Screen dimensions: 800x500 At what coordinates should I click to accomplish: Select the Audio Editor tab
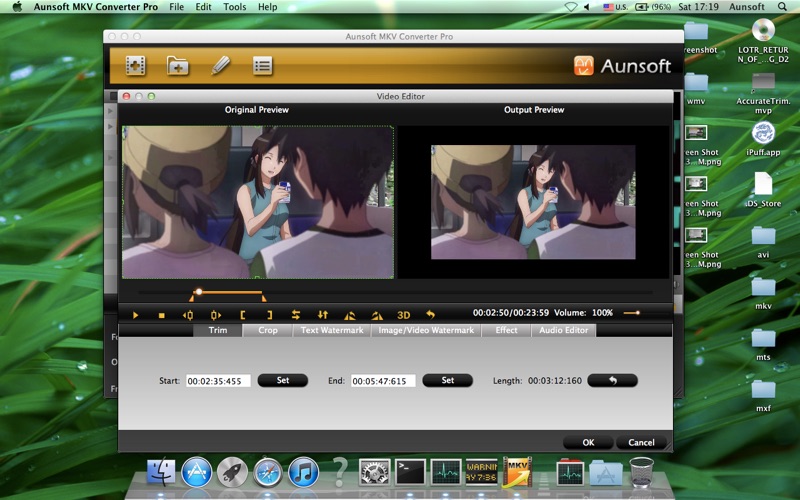click(x=564, y=330)
